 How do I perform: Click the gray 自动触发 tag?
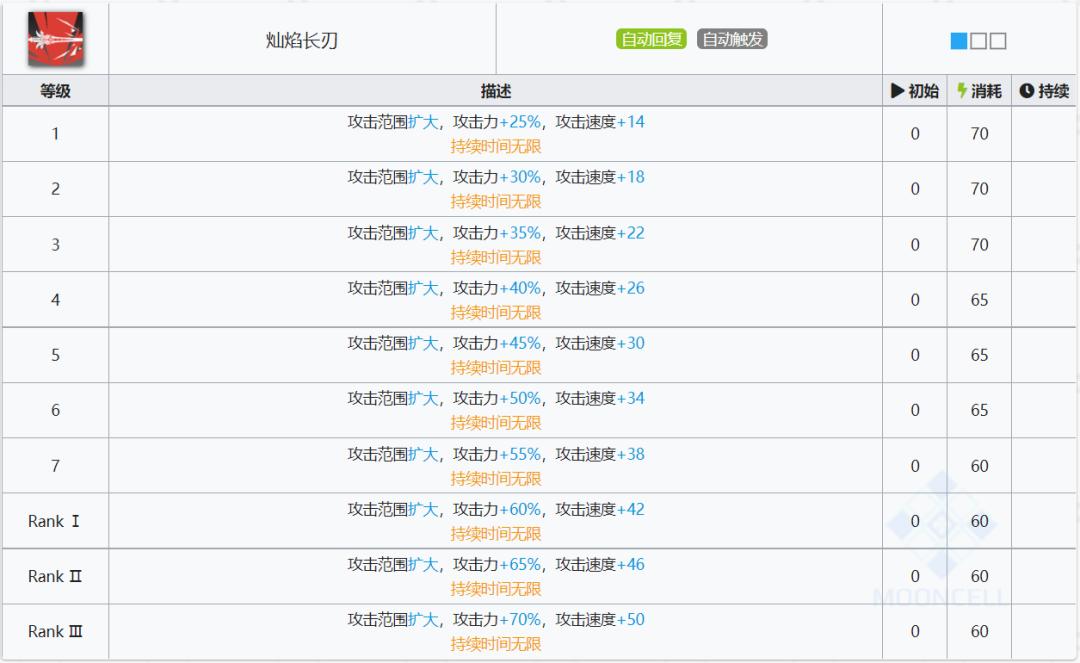point(732,40)
